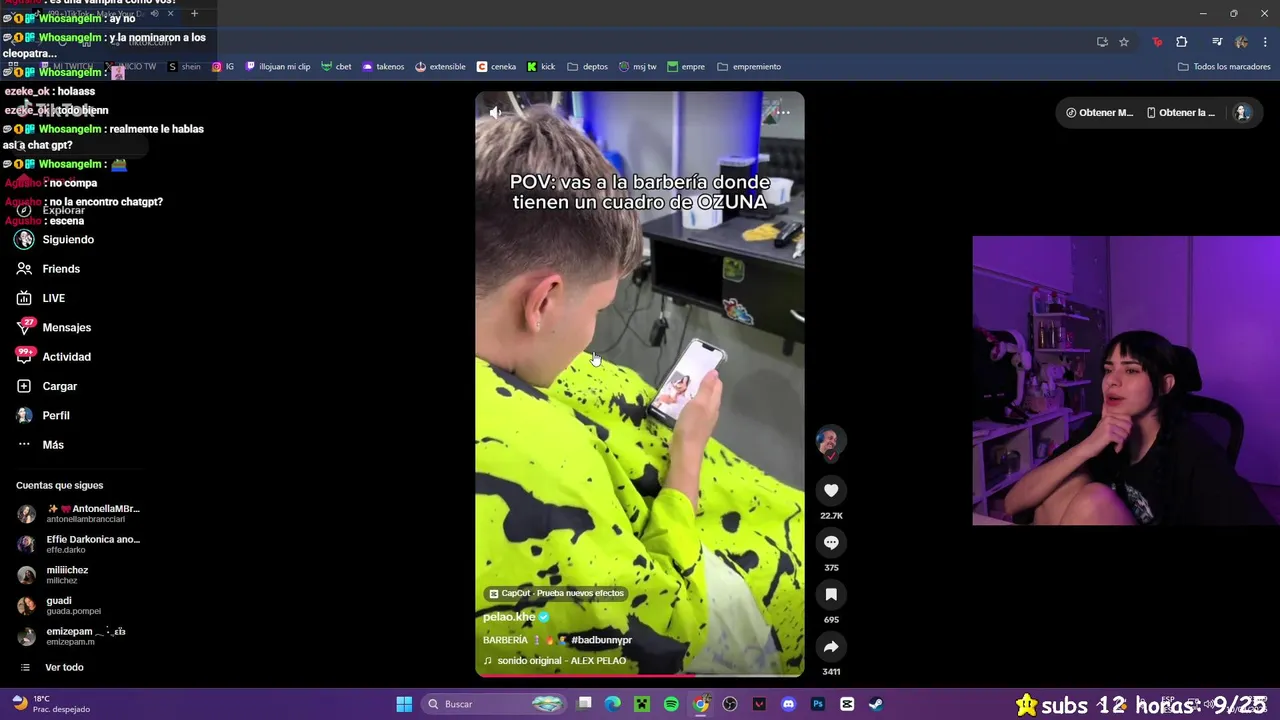This screenshot has width=1280, height=720.
Task: Open the empre bookmark
Action: tap(686, 67)
